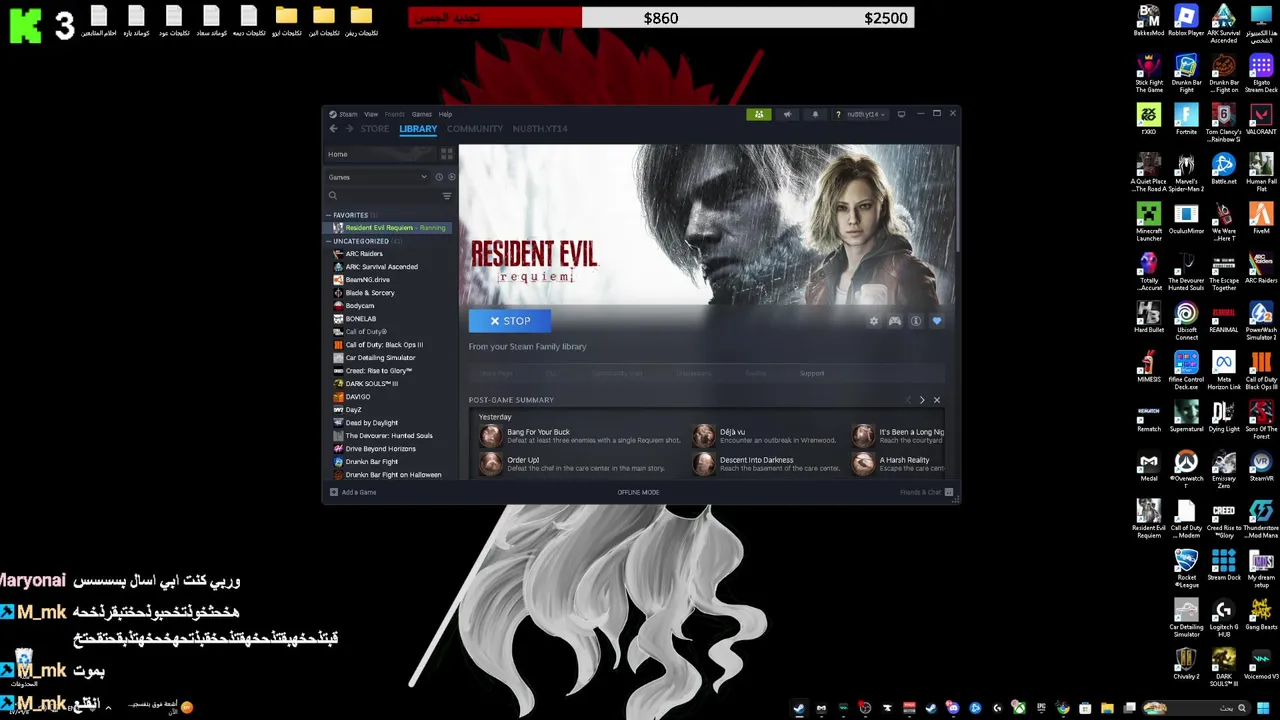Open Roblox Player desktop shortcut
This screenshot has width=1280, height=720.
[x=1186, y=21]
